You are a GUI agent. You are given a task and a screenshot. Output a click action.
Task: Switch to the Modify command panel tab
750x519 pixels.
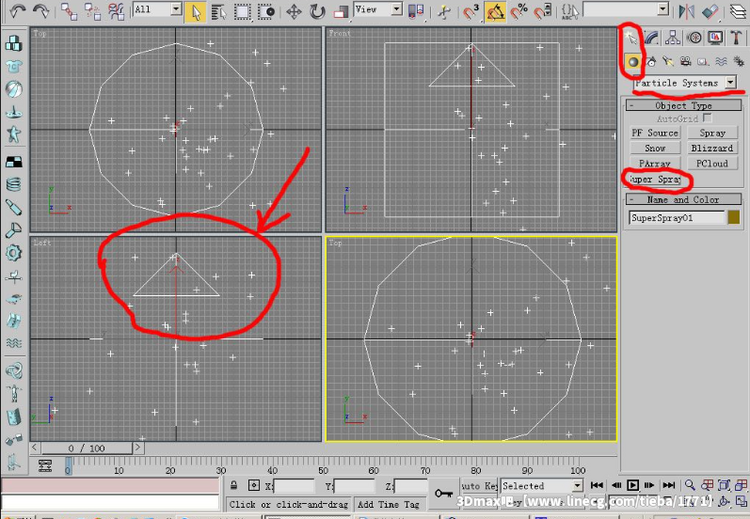coord(651,38)
